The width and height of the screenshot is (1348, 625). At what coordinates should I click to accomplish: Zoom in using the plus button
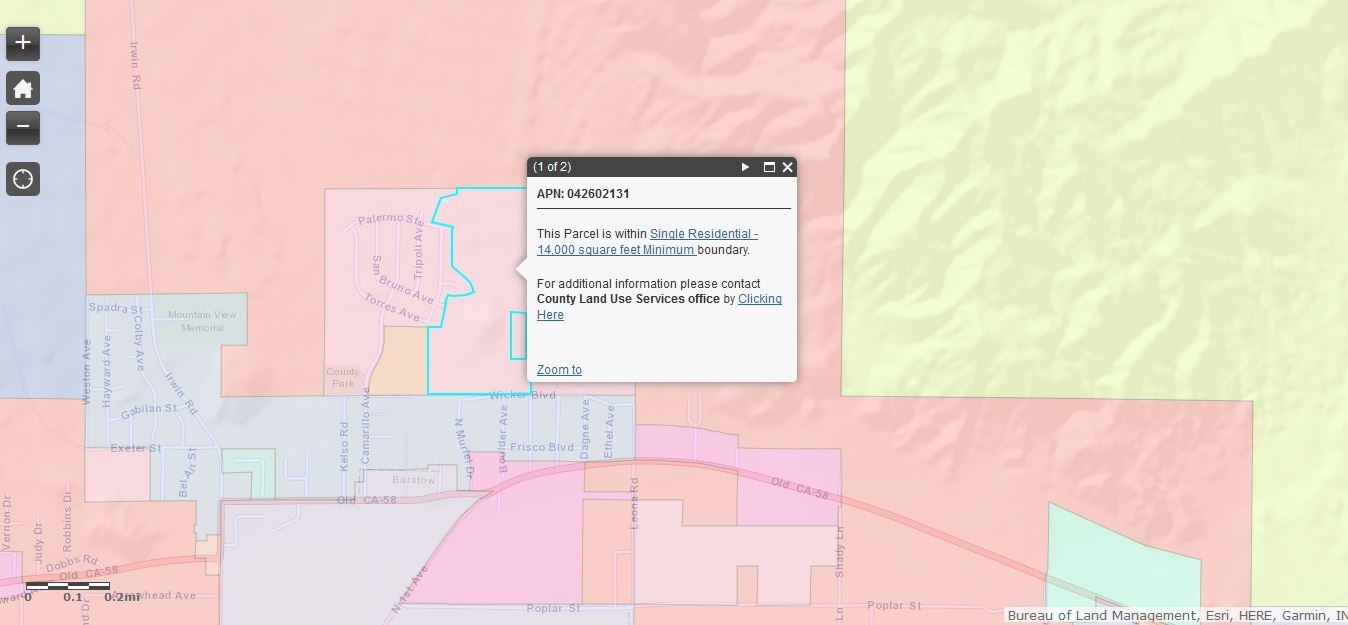point(22,44)
